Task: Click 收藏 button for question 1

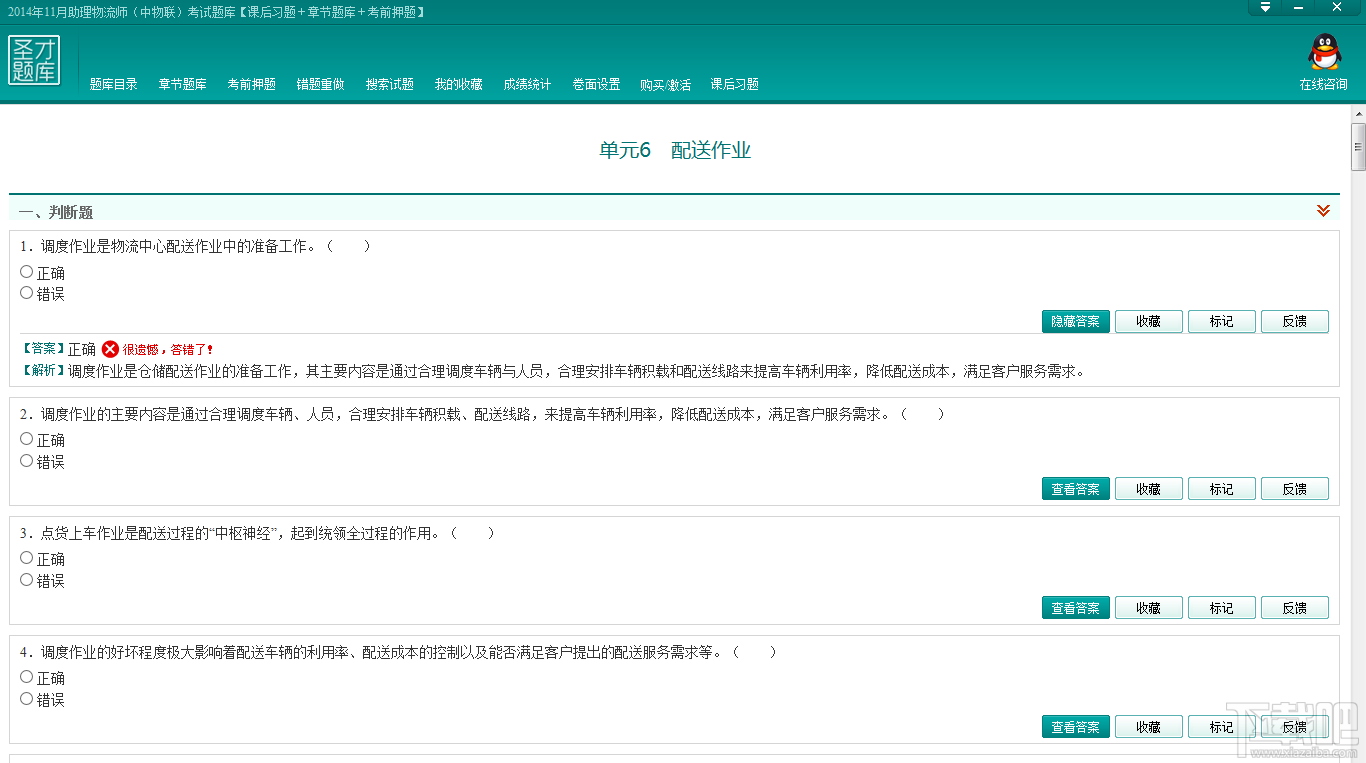Action: point(1149,321)
